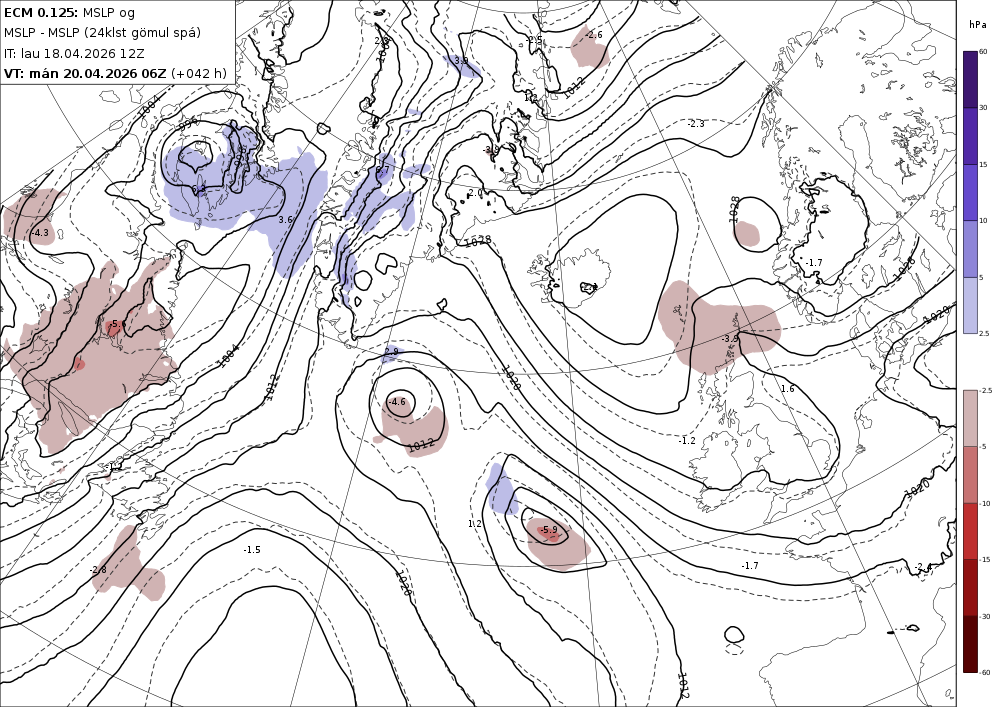Click the legend tick label 30
Viewport: 1000px width, 707px height.
(x=983, y=108)
